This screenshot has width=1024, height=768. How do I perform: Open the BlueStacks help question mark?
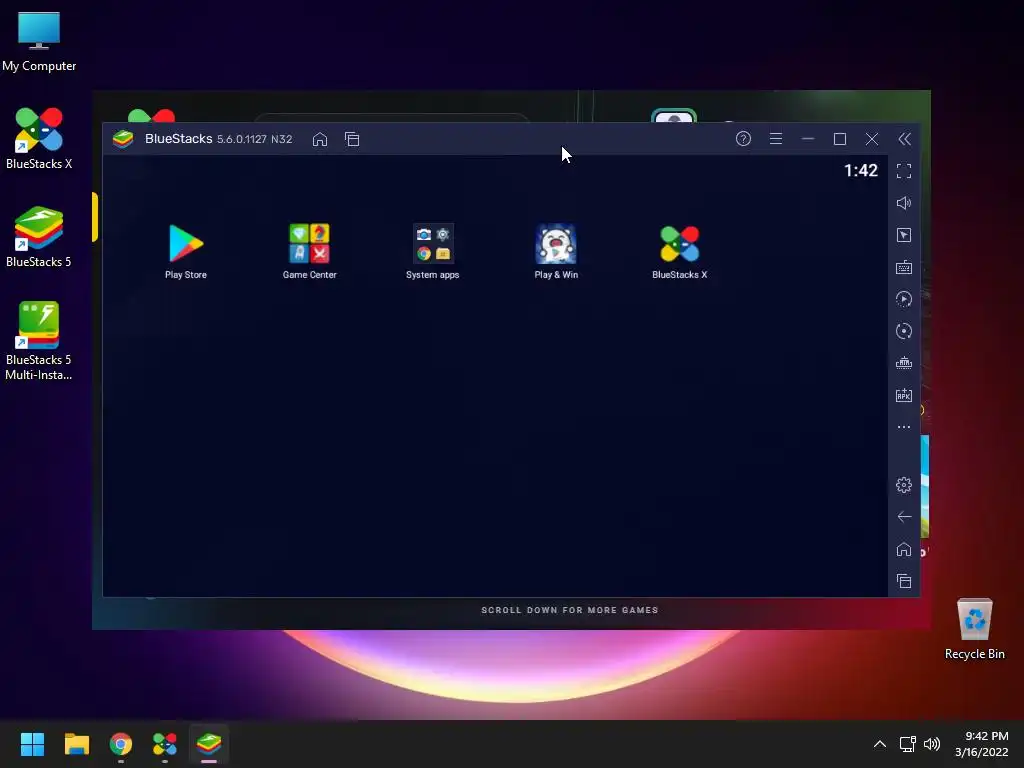(743, 138)
